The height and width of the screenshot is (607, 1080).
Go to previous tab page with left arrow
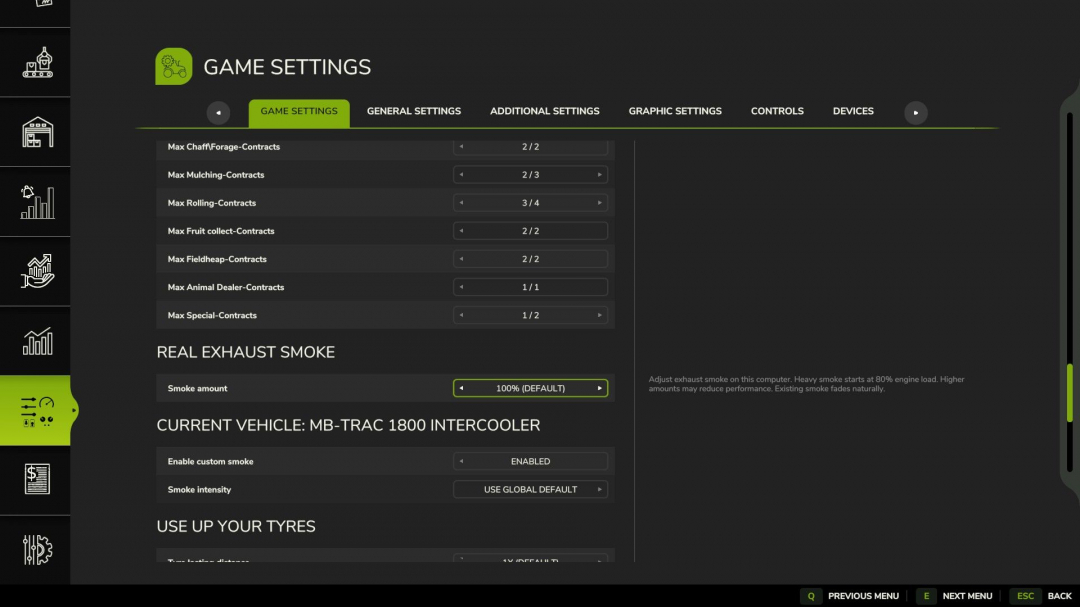pyautogui.click(x=218, y=113)
